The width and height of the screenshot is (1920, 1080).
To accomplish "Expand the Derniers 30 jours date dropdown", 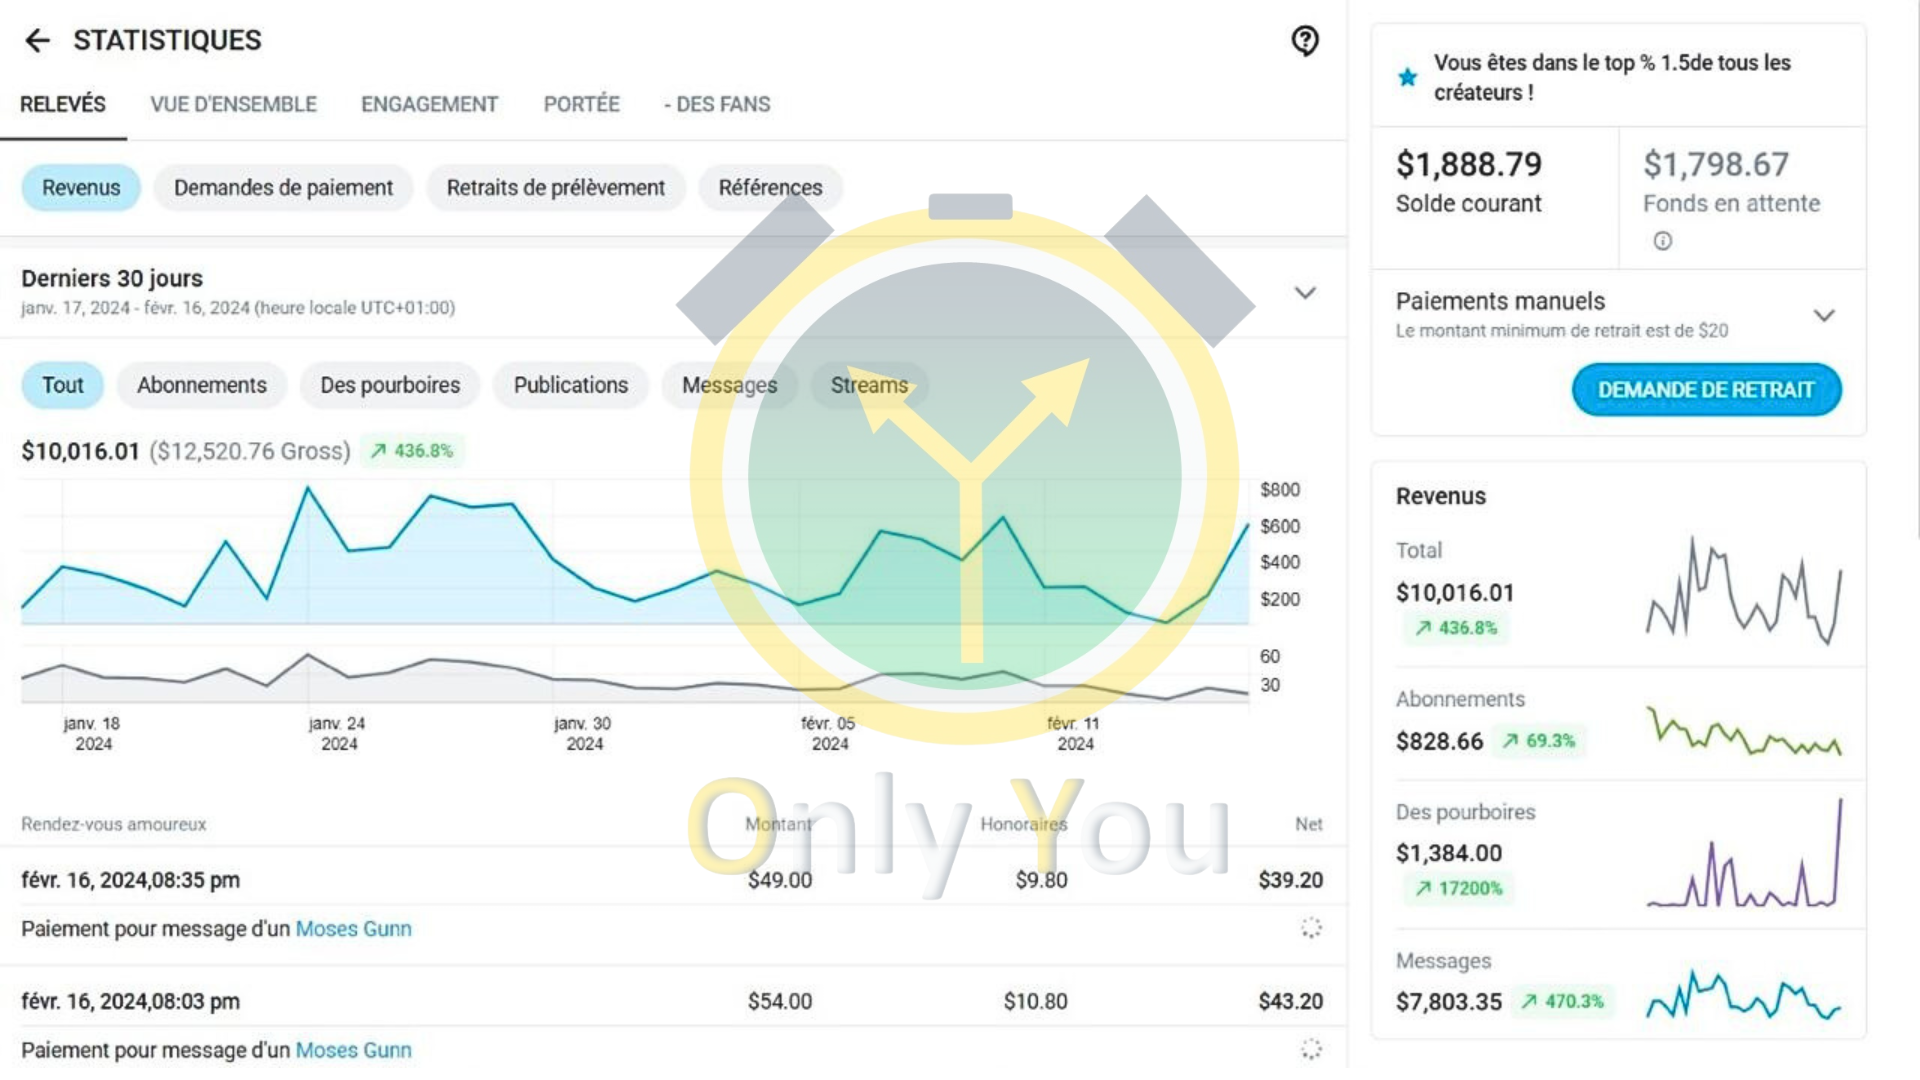I will click(1305, 293).
